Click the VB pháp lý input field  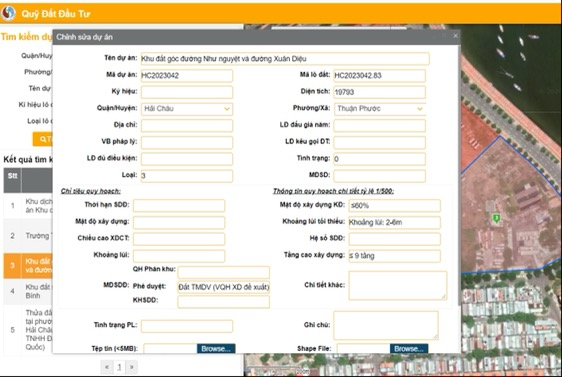click(x=186, y=142)
